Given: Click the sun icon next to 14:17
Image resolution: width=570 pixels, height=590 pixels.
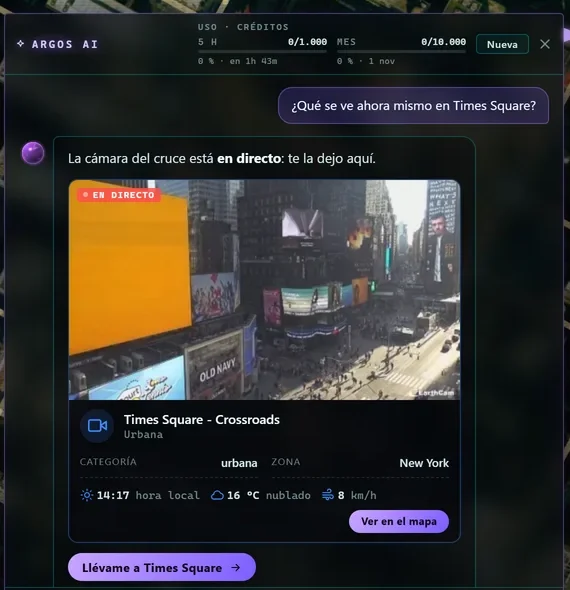Looking at the screenshot, I should click(87, 495).
